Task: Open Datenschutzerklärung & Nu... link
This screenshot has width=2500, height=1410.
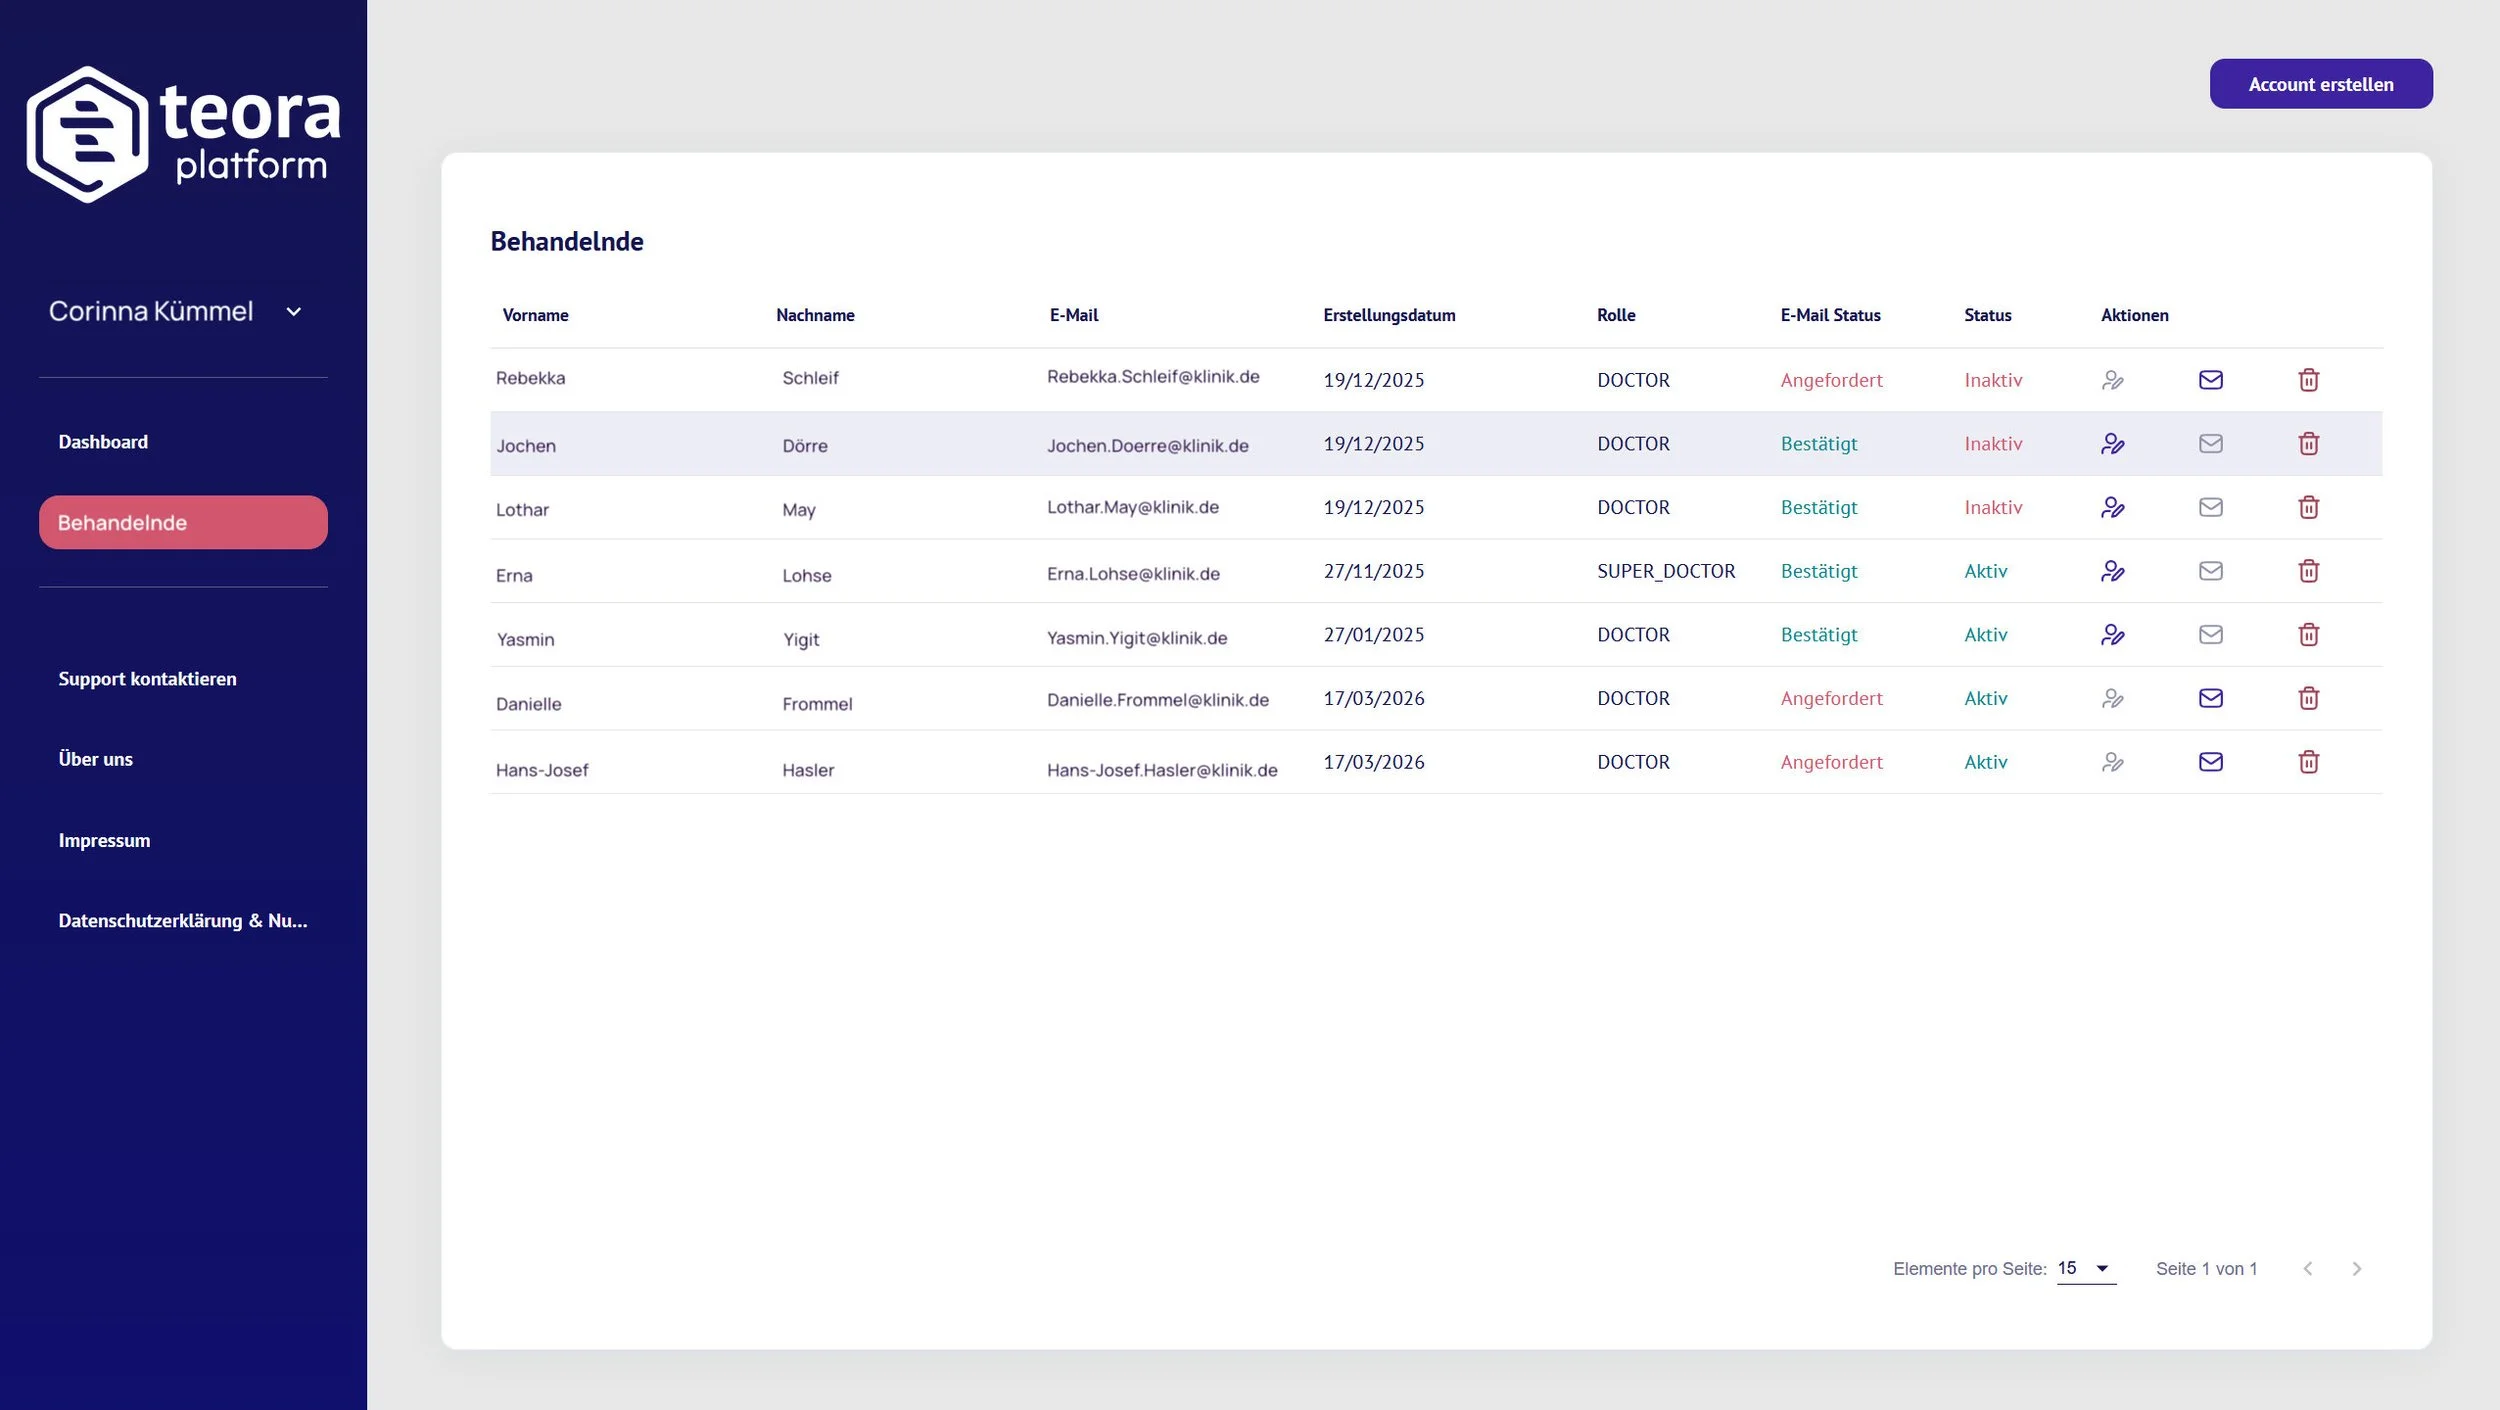Action: pos(182,920)
